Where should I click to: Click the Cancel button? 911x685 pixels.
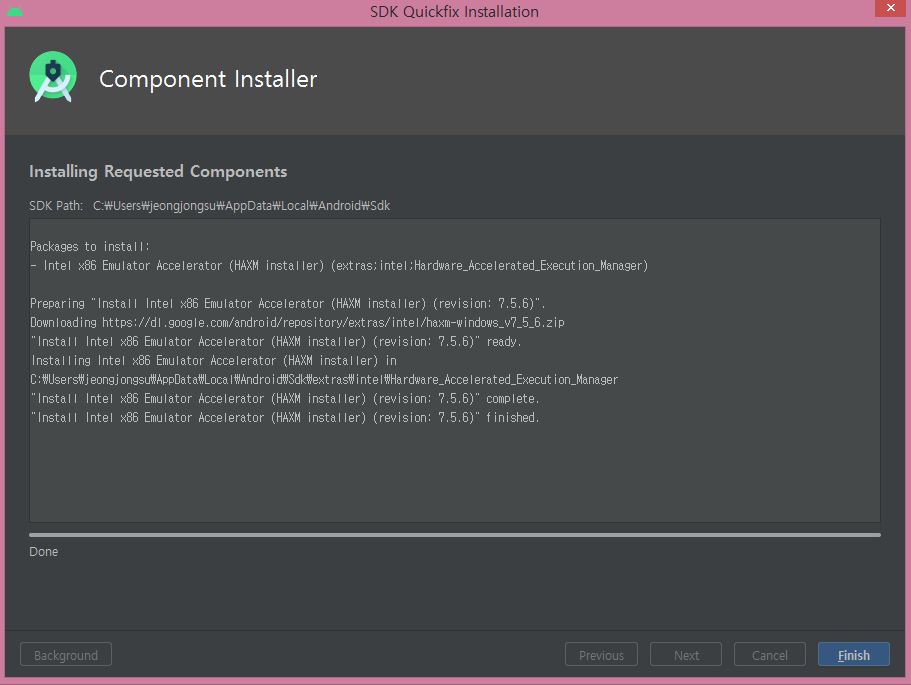(x=769, y=654)
